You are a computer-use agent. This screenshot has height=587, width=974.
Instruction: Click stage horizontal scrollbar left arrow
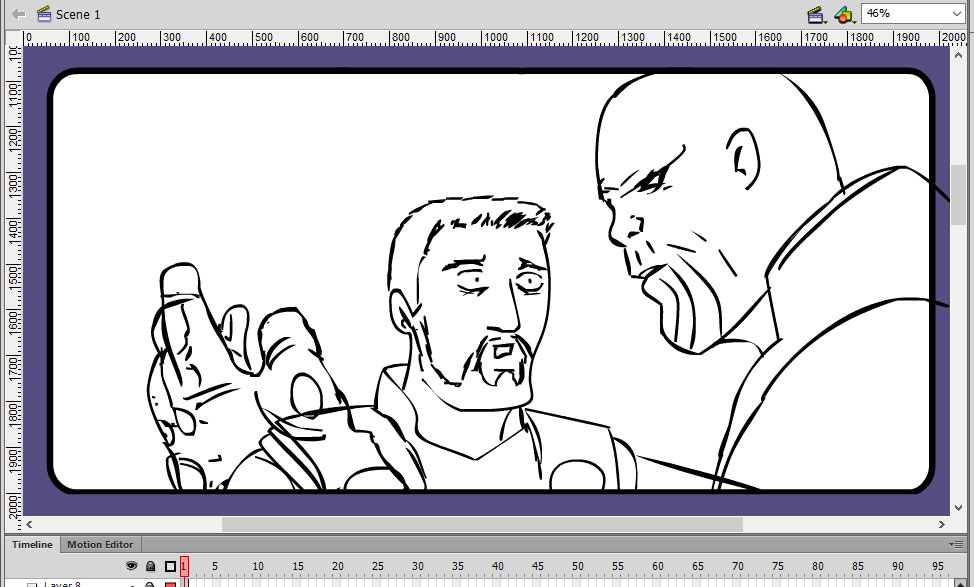[x=29, y=524]
